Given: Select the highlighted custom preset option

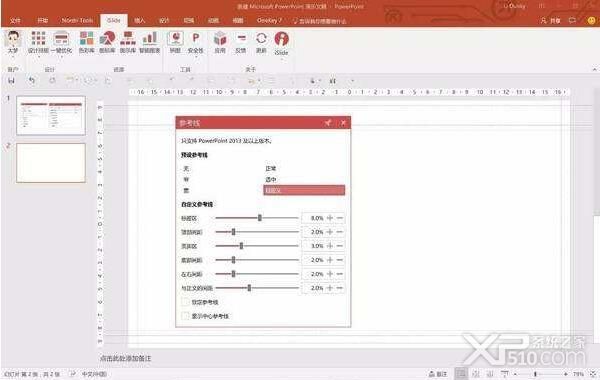Looking at the screenshot, I should (x=304, y=190).
